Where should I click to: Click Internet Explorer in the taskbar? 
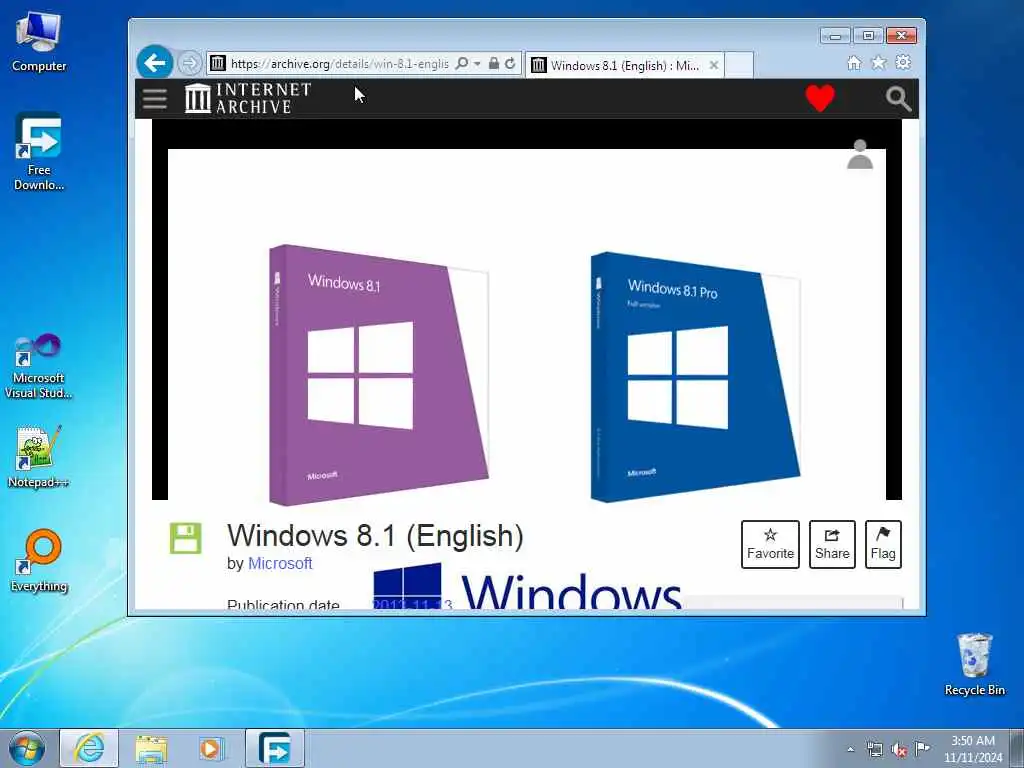click(x=89, y=748)
